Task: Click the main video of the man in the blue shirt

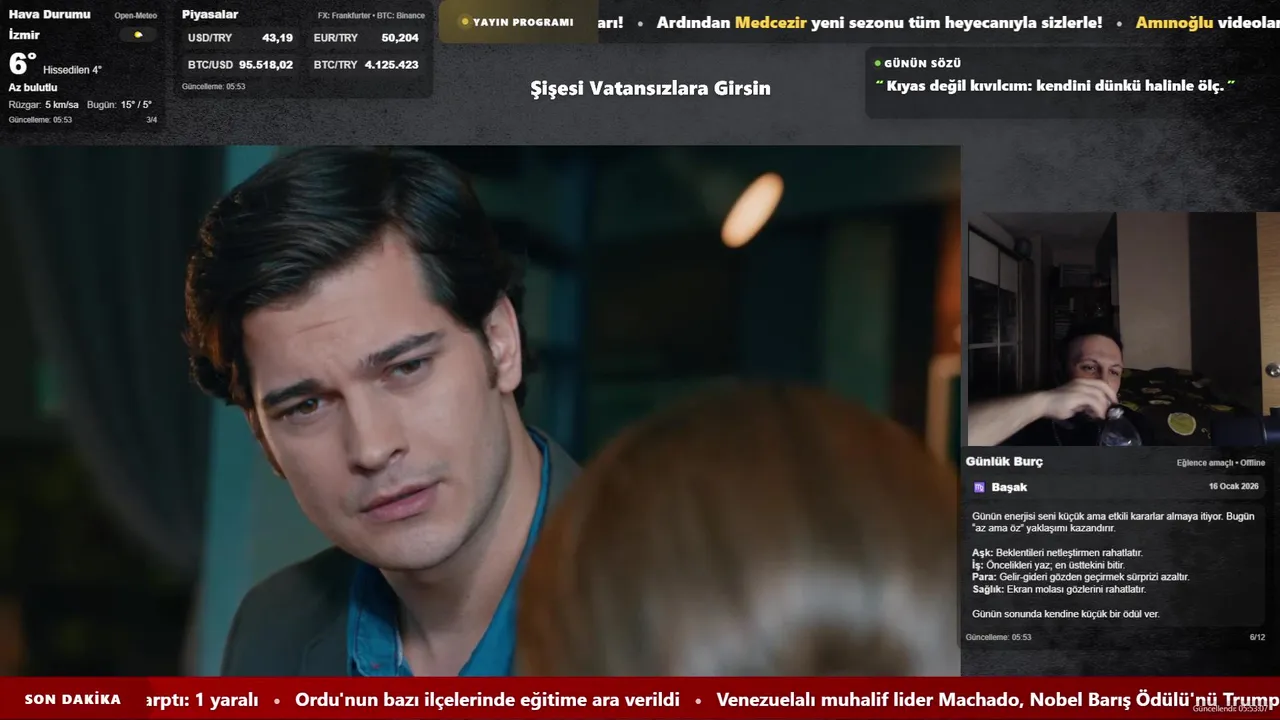Action: point(480,411)
